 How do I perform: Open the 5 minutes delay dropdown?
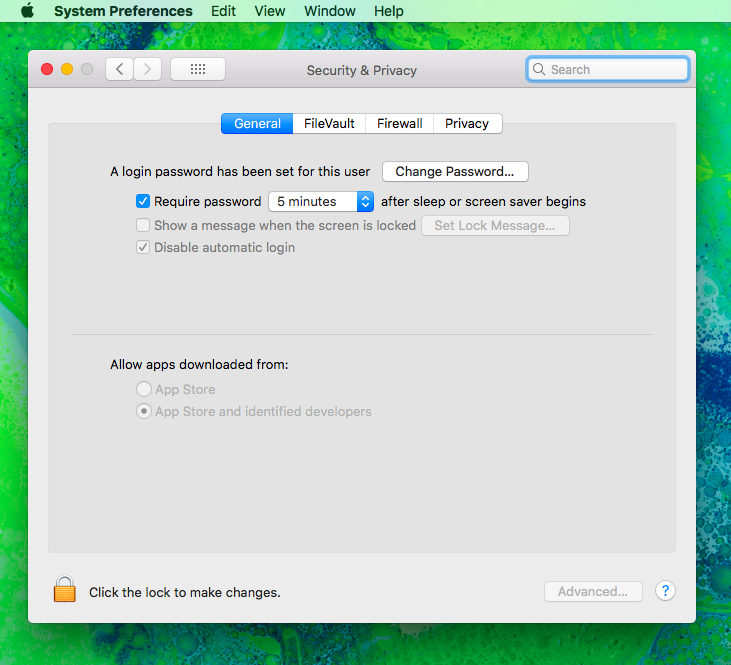click(x=321, y=201)
